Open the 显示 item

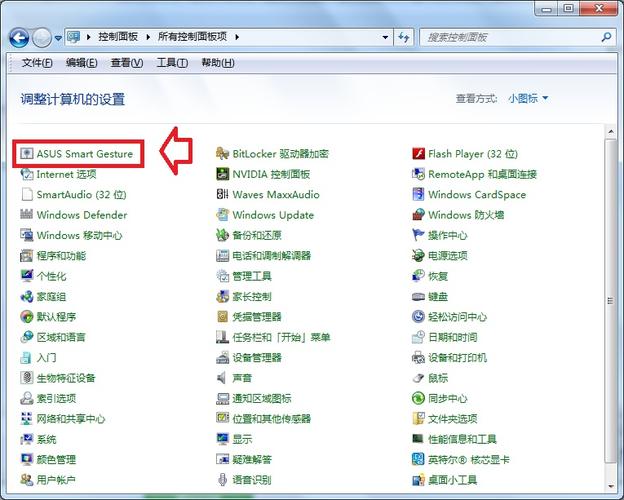pos(234,439)
